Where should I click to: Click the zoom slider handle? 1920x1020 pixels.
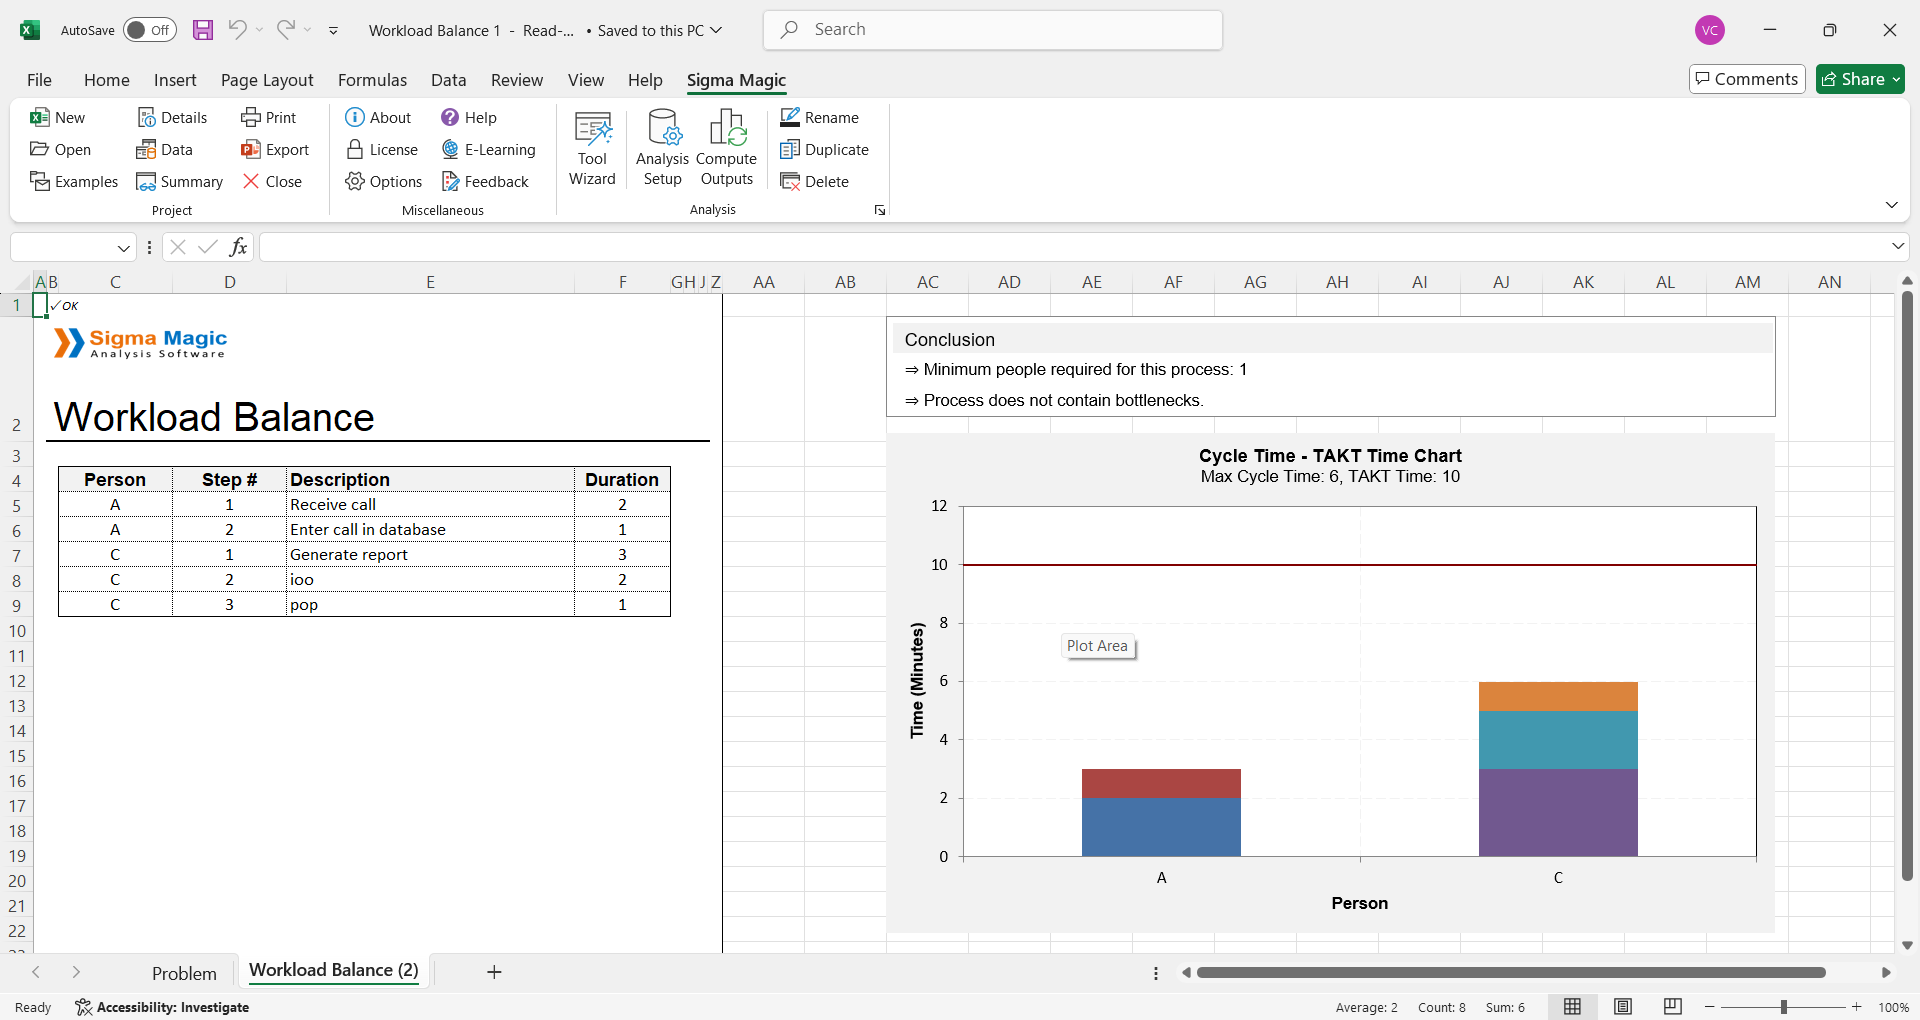point(1783,1007)
